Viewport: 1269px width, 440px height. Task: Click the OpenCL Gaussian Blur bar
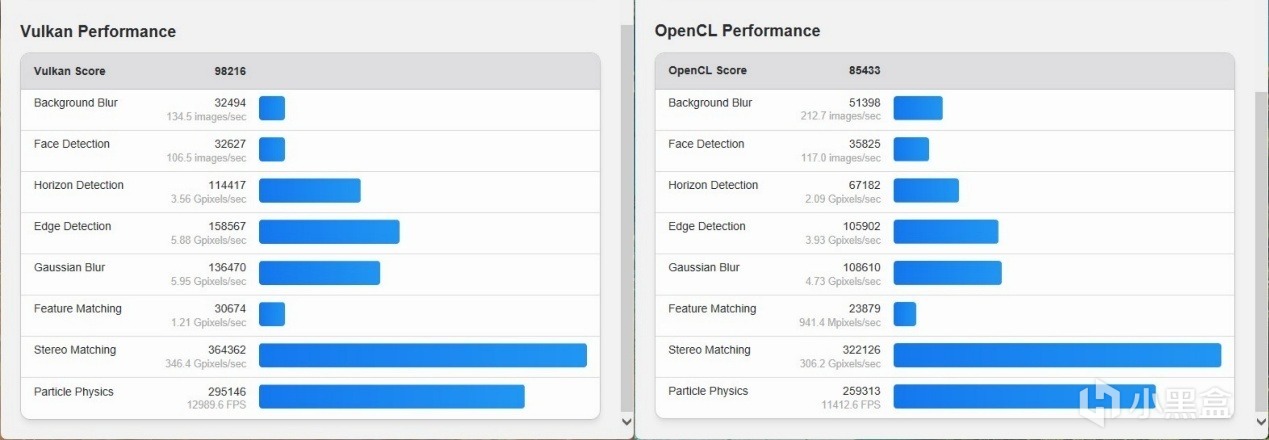pos(947,273)
